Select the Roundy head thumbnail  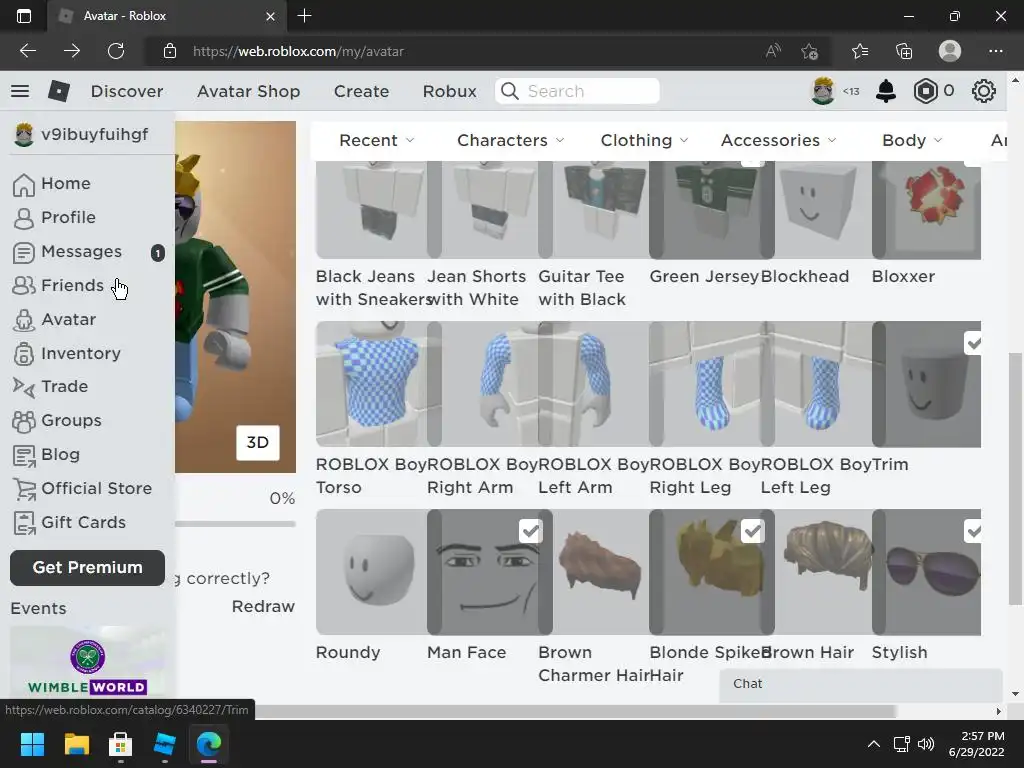371,571
